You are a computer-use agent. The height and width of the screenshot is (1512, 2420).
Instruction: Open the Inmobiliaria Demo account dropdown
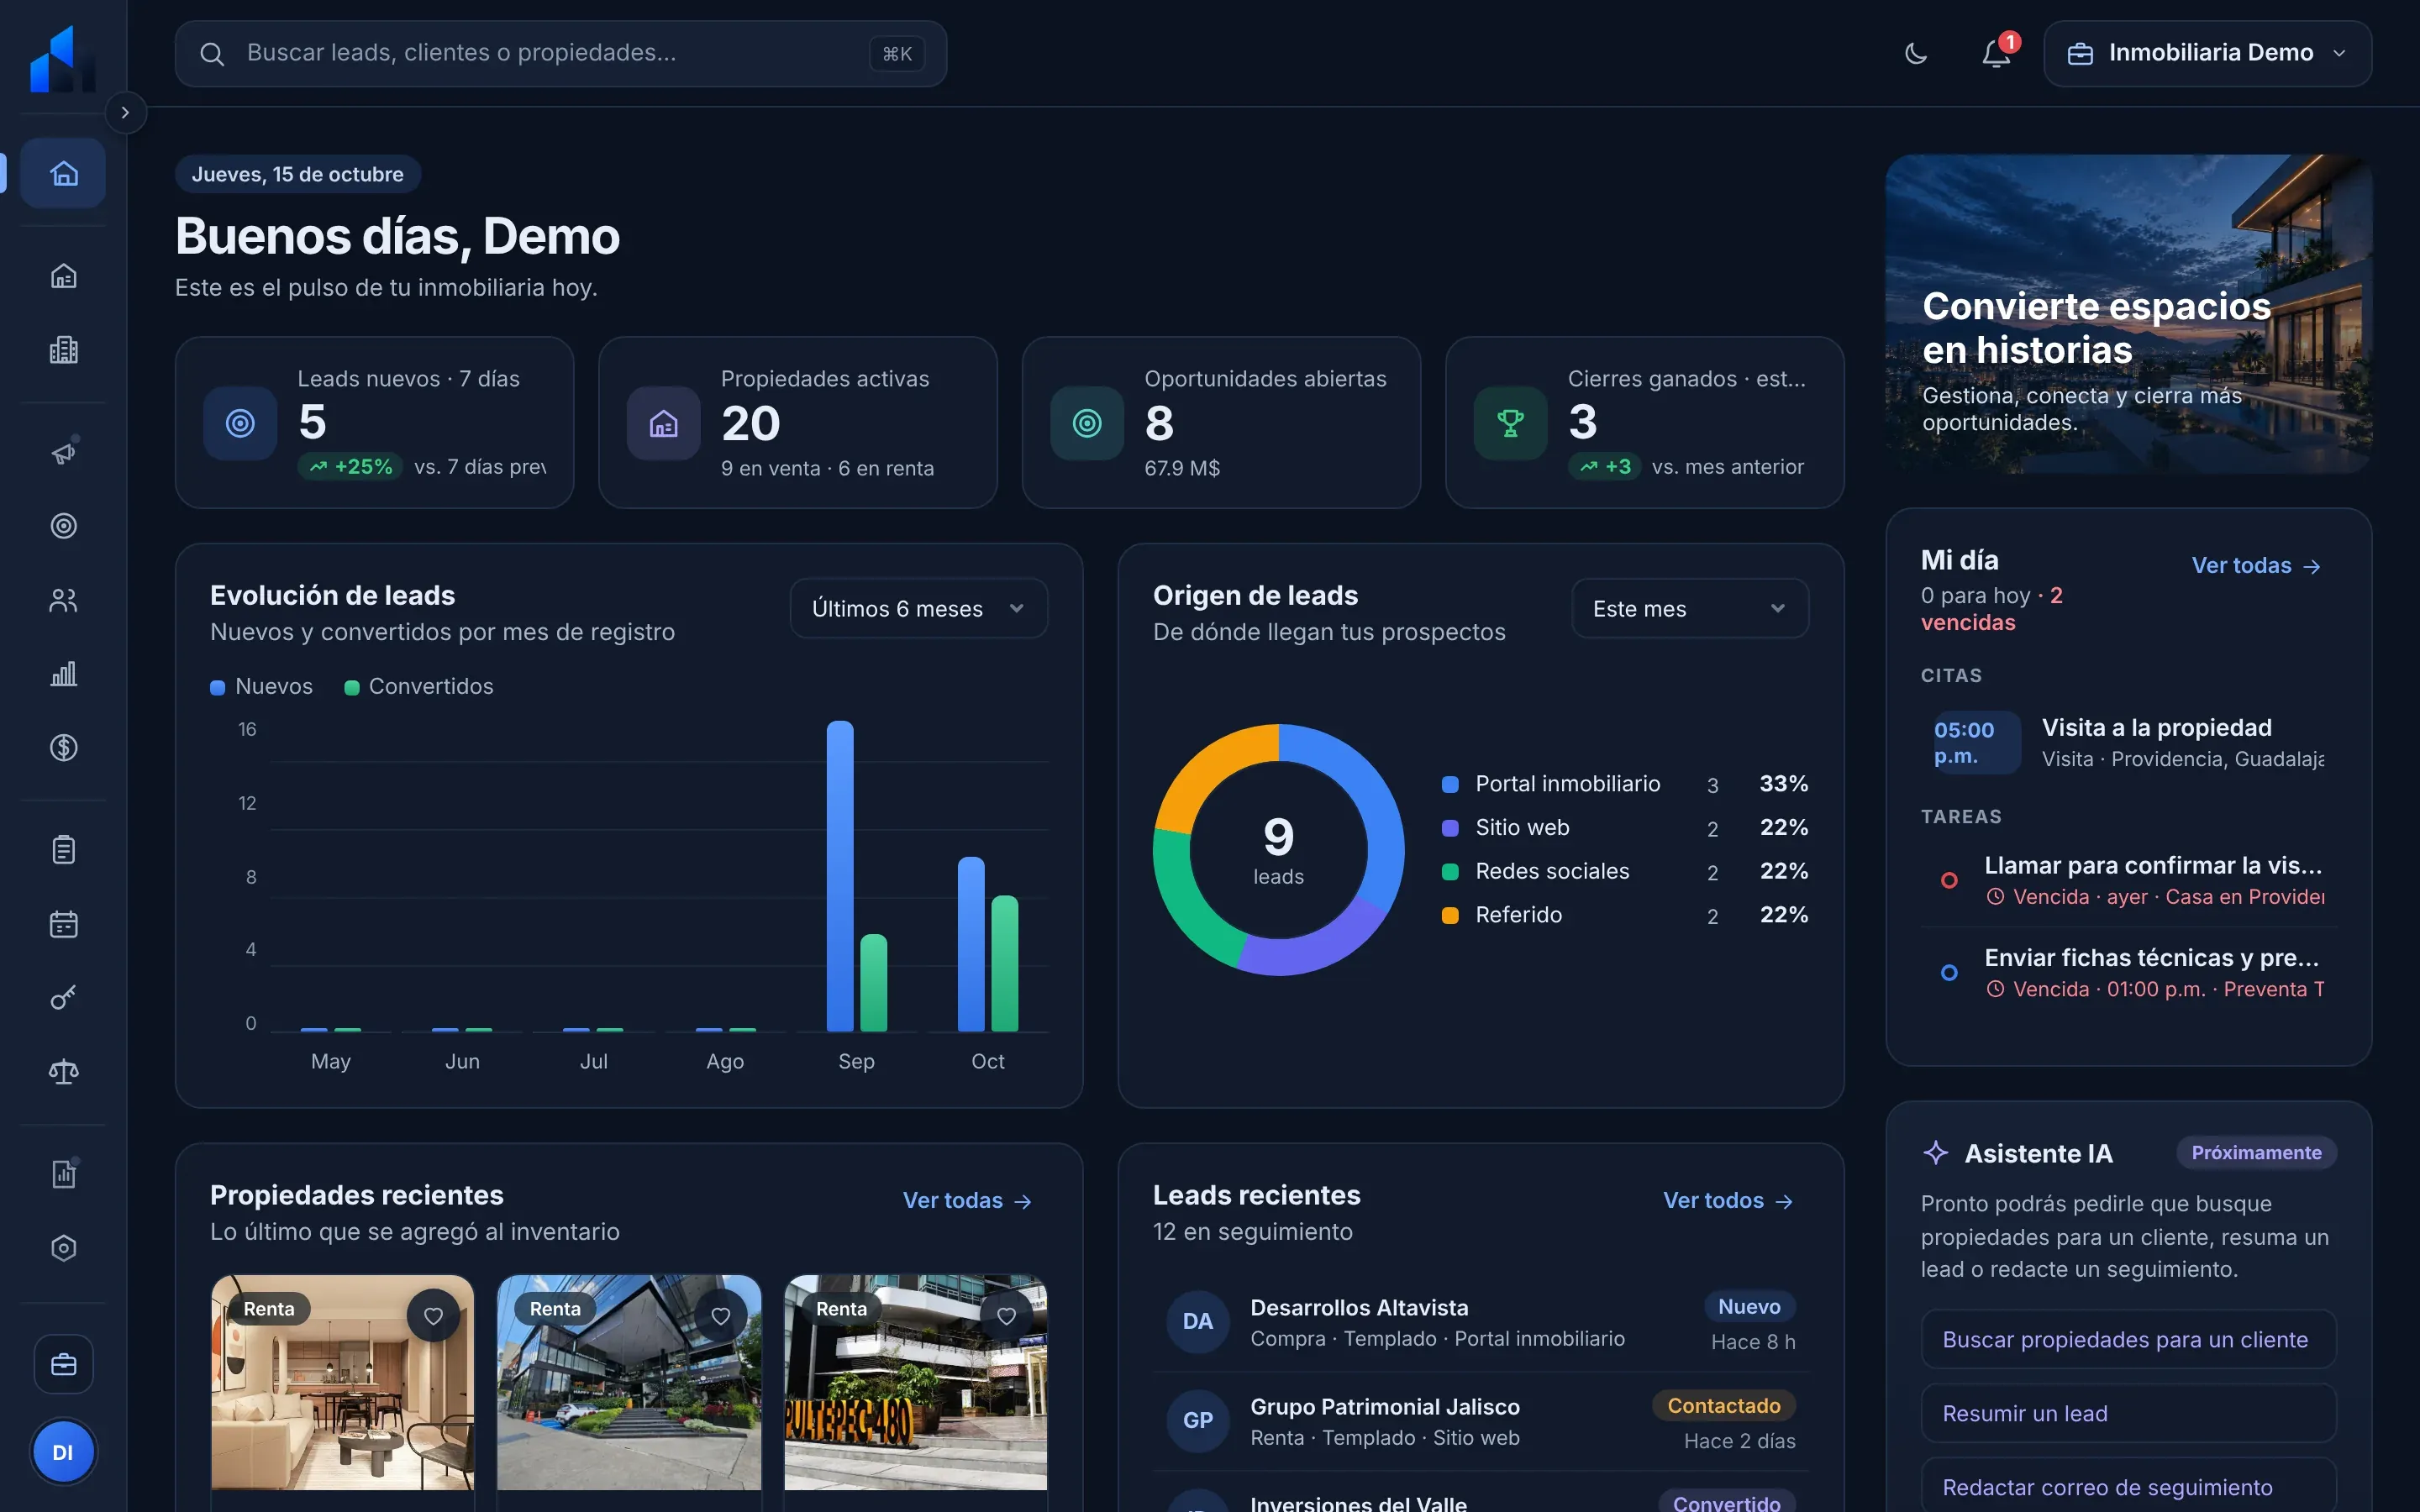click(2208, 53)
